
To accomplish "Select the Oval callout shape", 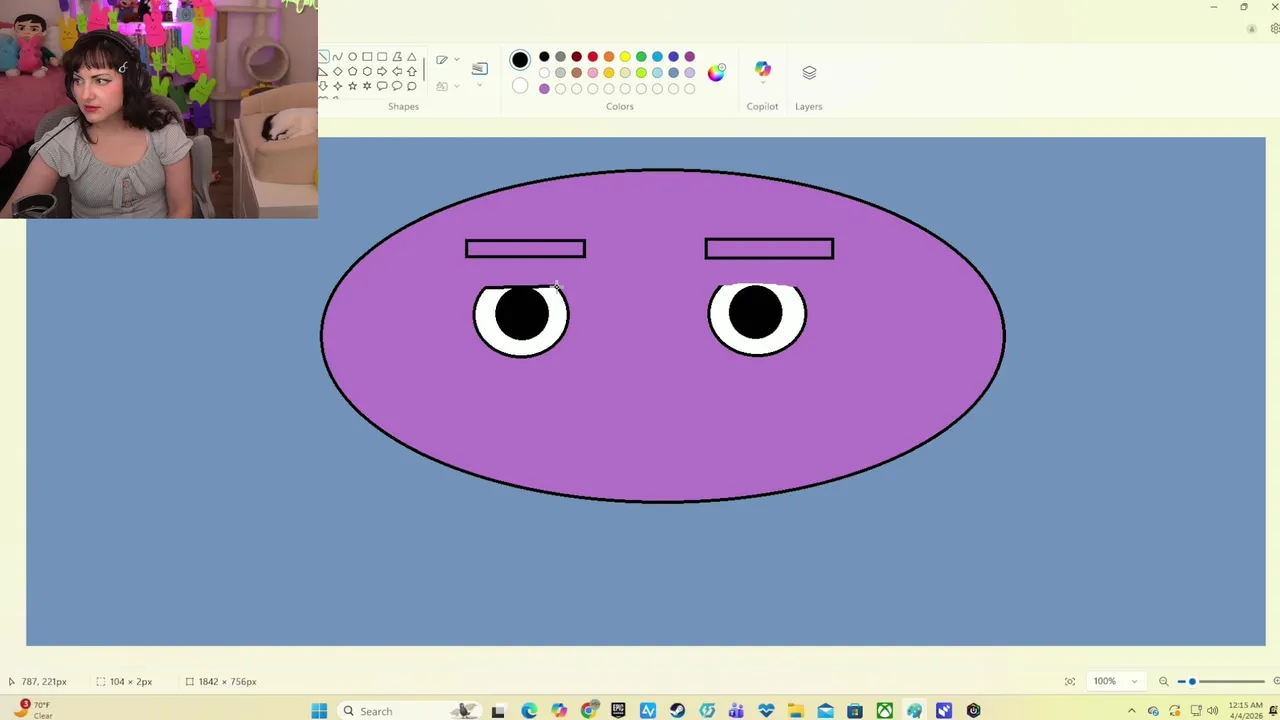I will 397,86.
